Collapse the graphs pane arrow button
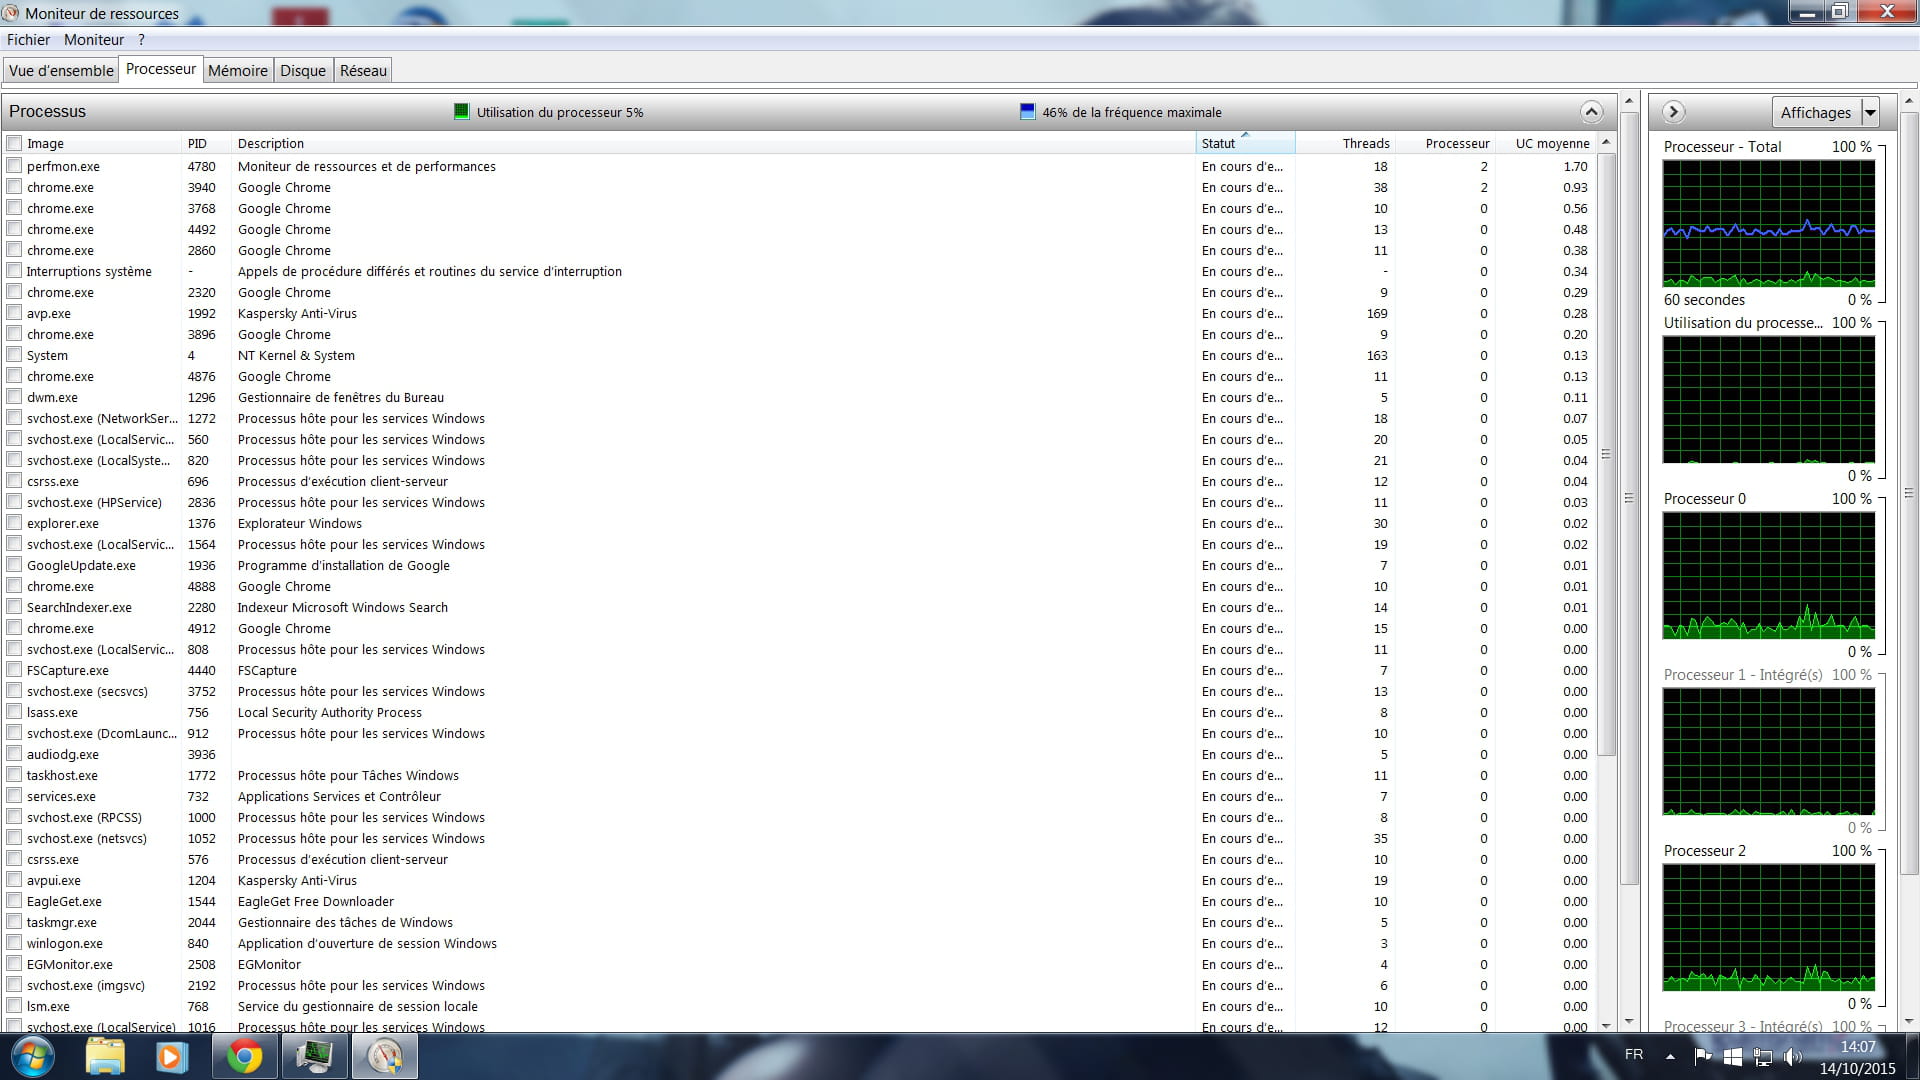1920x1080 pixels. pos(1674,112)
